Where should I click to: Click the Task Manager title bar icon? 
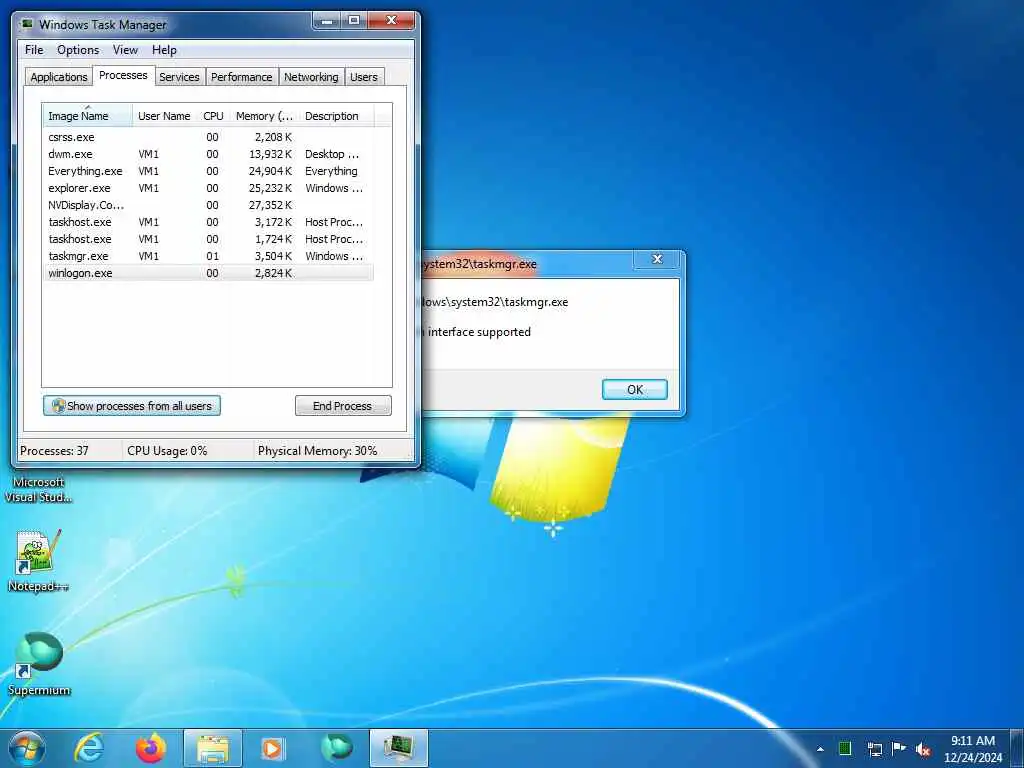click(27, 24)
